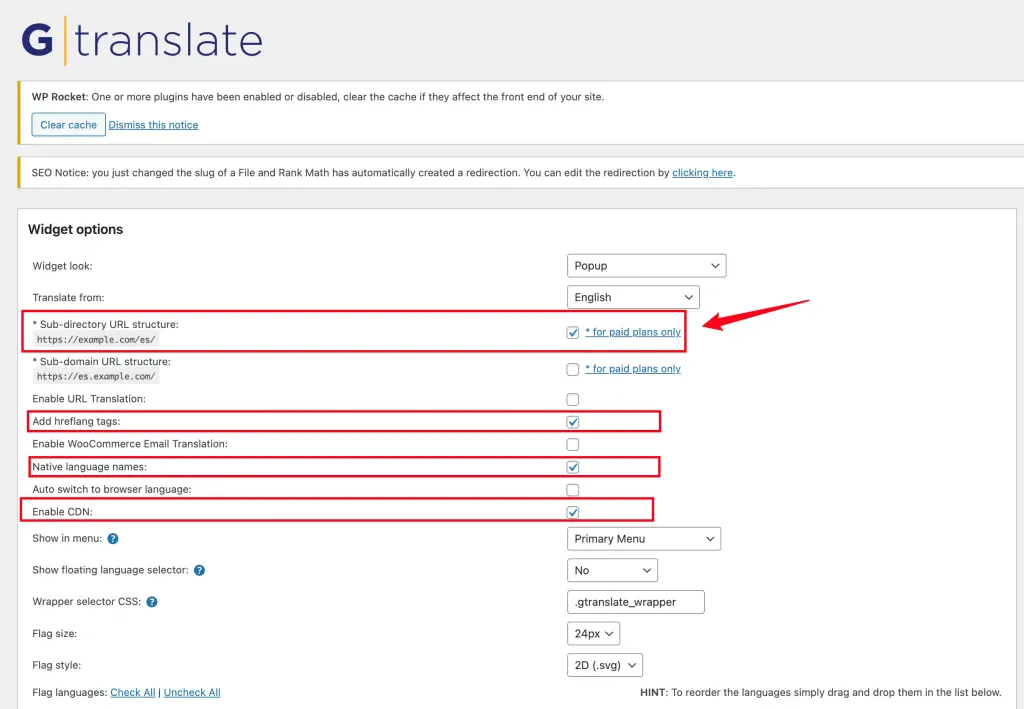
Task: Click the Clear cache button
Action: coord(69,125)
